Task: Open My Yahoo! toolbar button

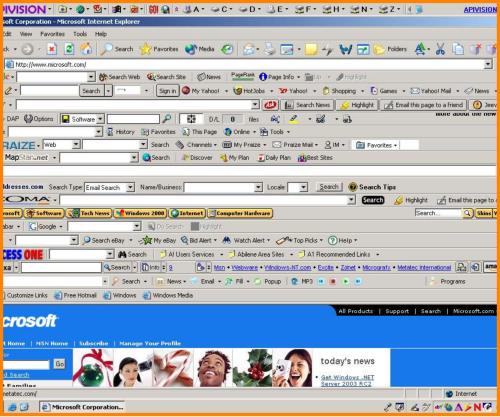Action: point(201,91)
